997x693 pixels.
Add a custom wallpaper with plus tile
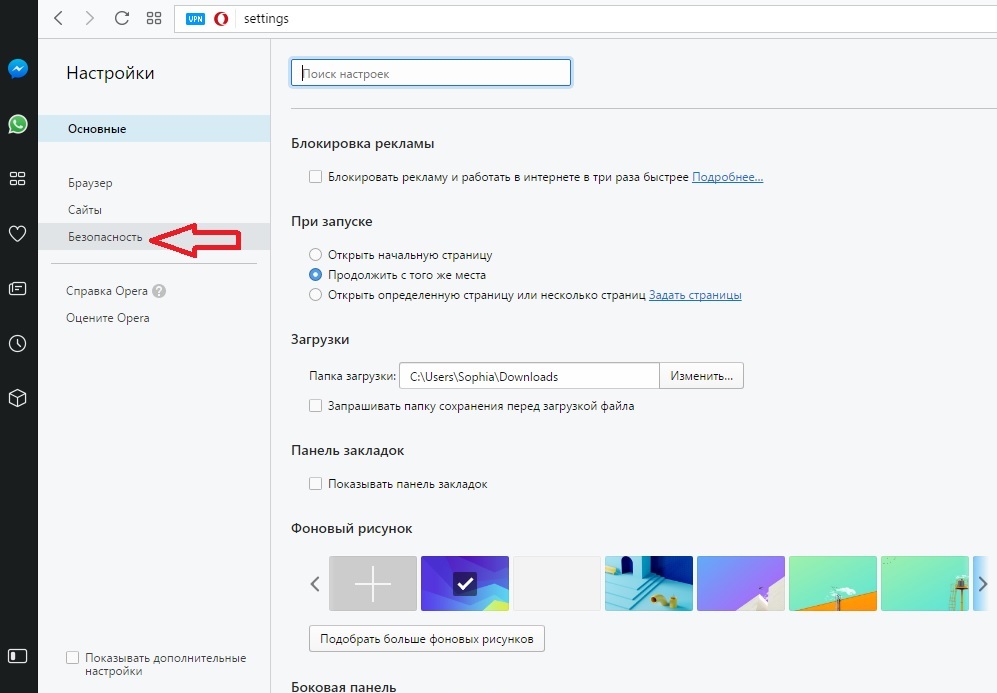(x=373, y=584)
